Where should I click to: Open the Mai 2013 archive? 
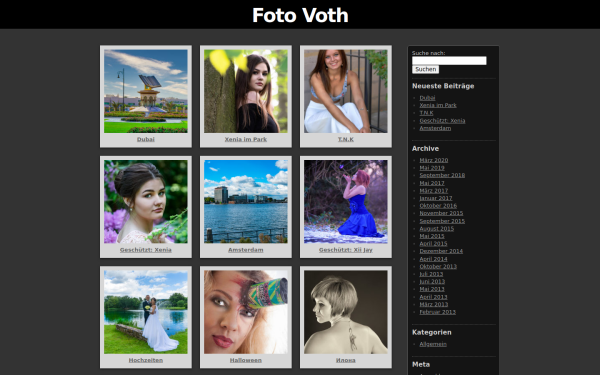(432, 289)
